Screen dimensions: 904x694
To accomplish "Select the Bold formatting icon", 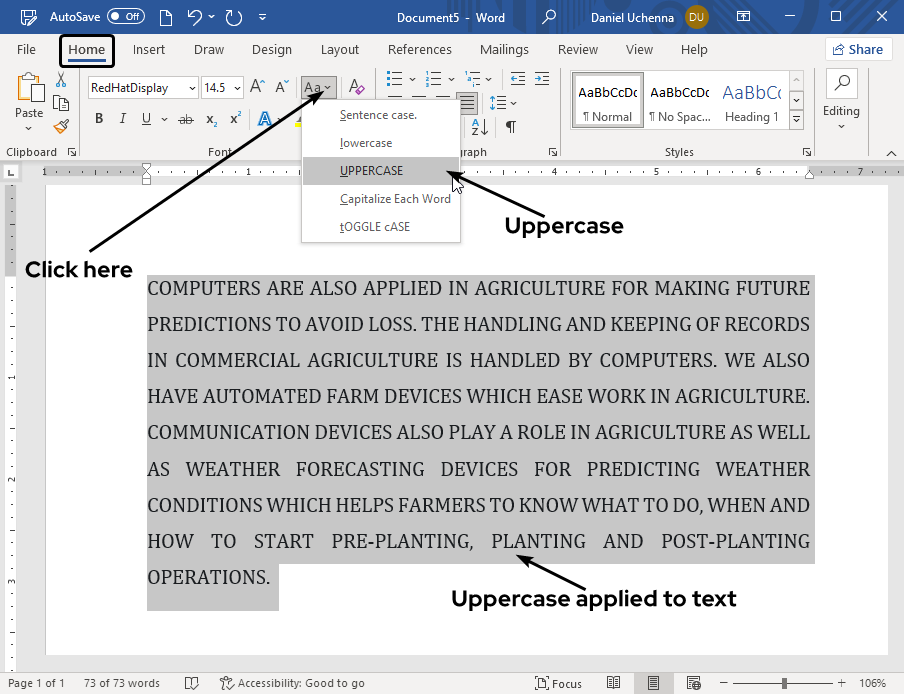I will coord(99,118).
